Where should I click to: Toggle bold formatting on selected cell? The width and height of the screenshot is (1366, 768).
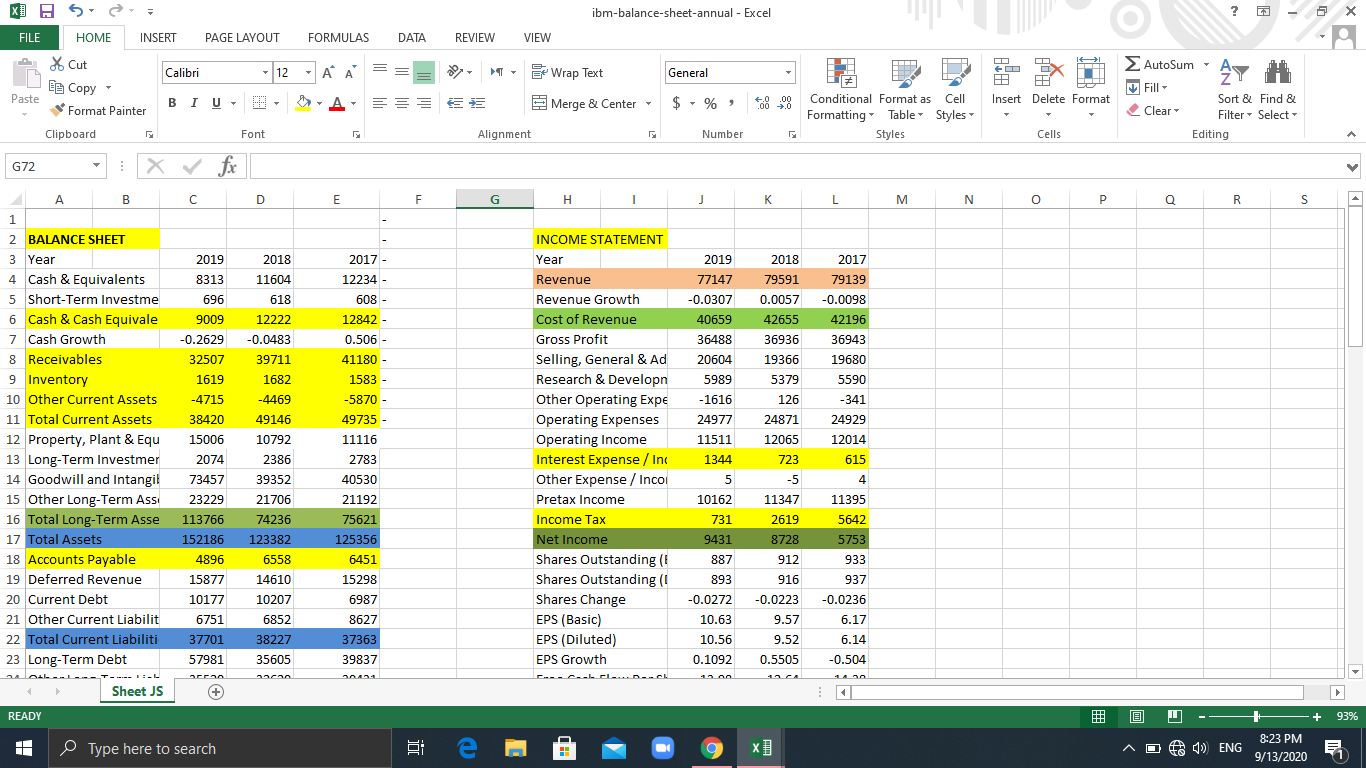171,103
